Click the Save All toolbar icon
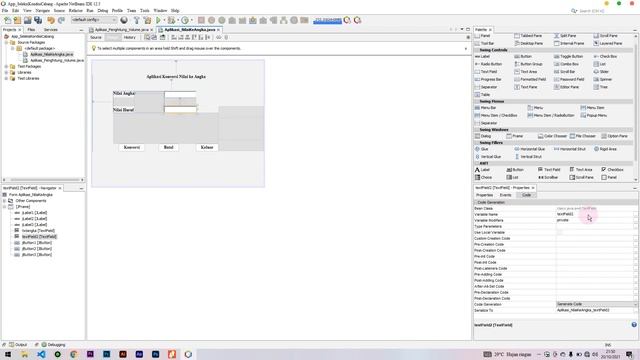This screenshot has width=640, height=360. [x=38, y=20]
